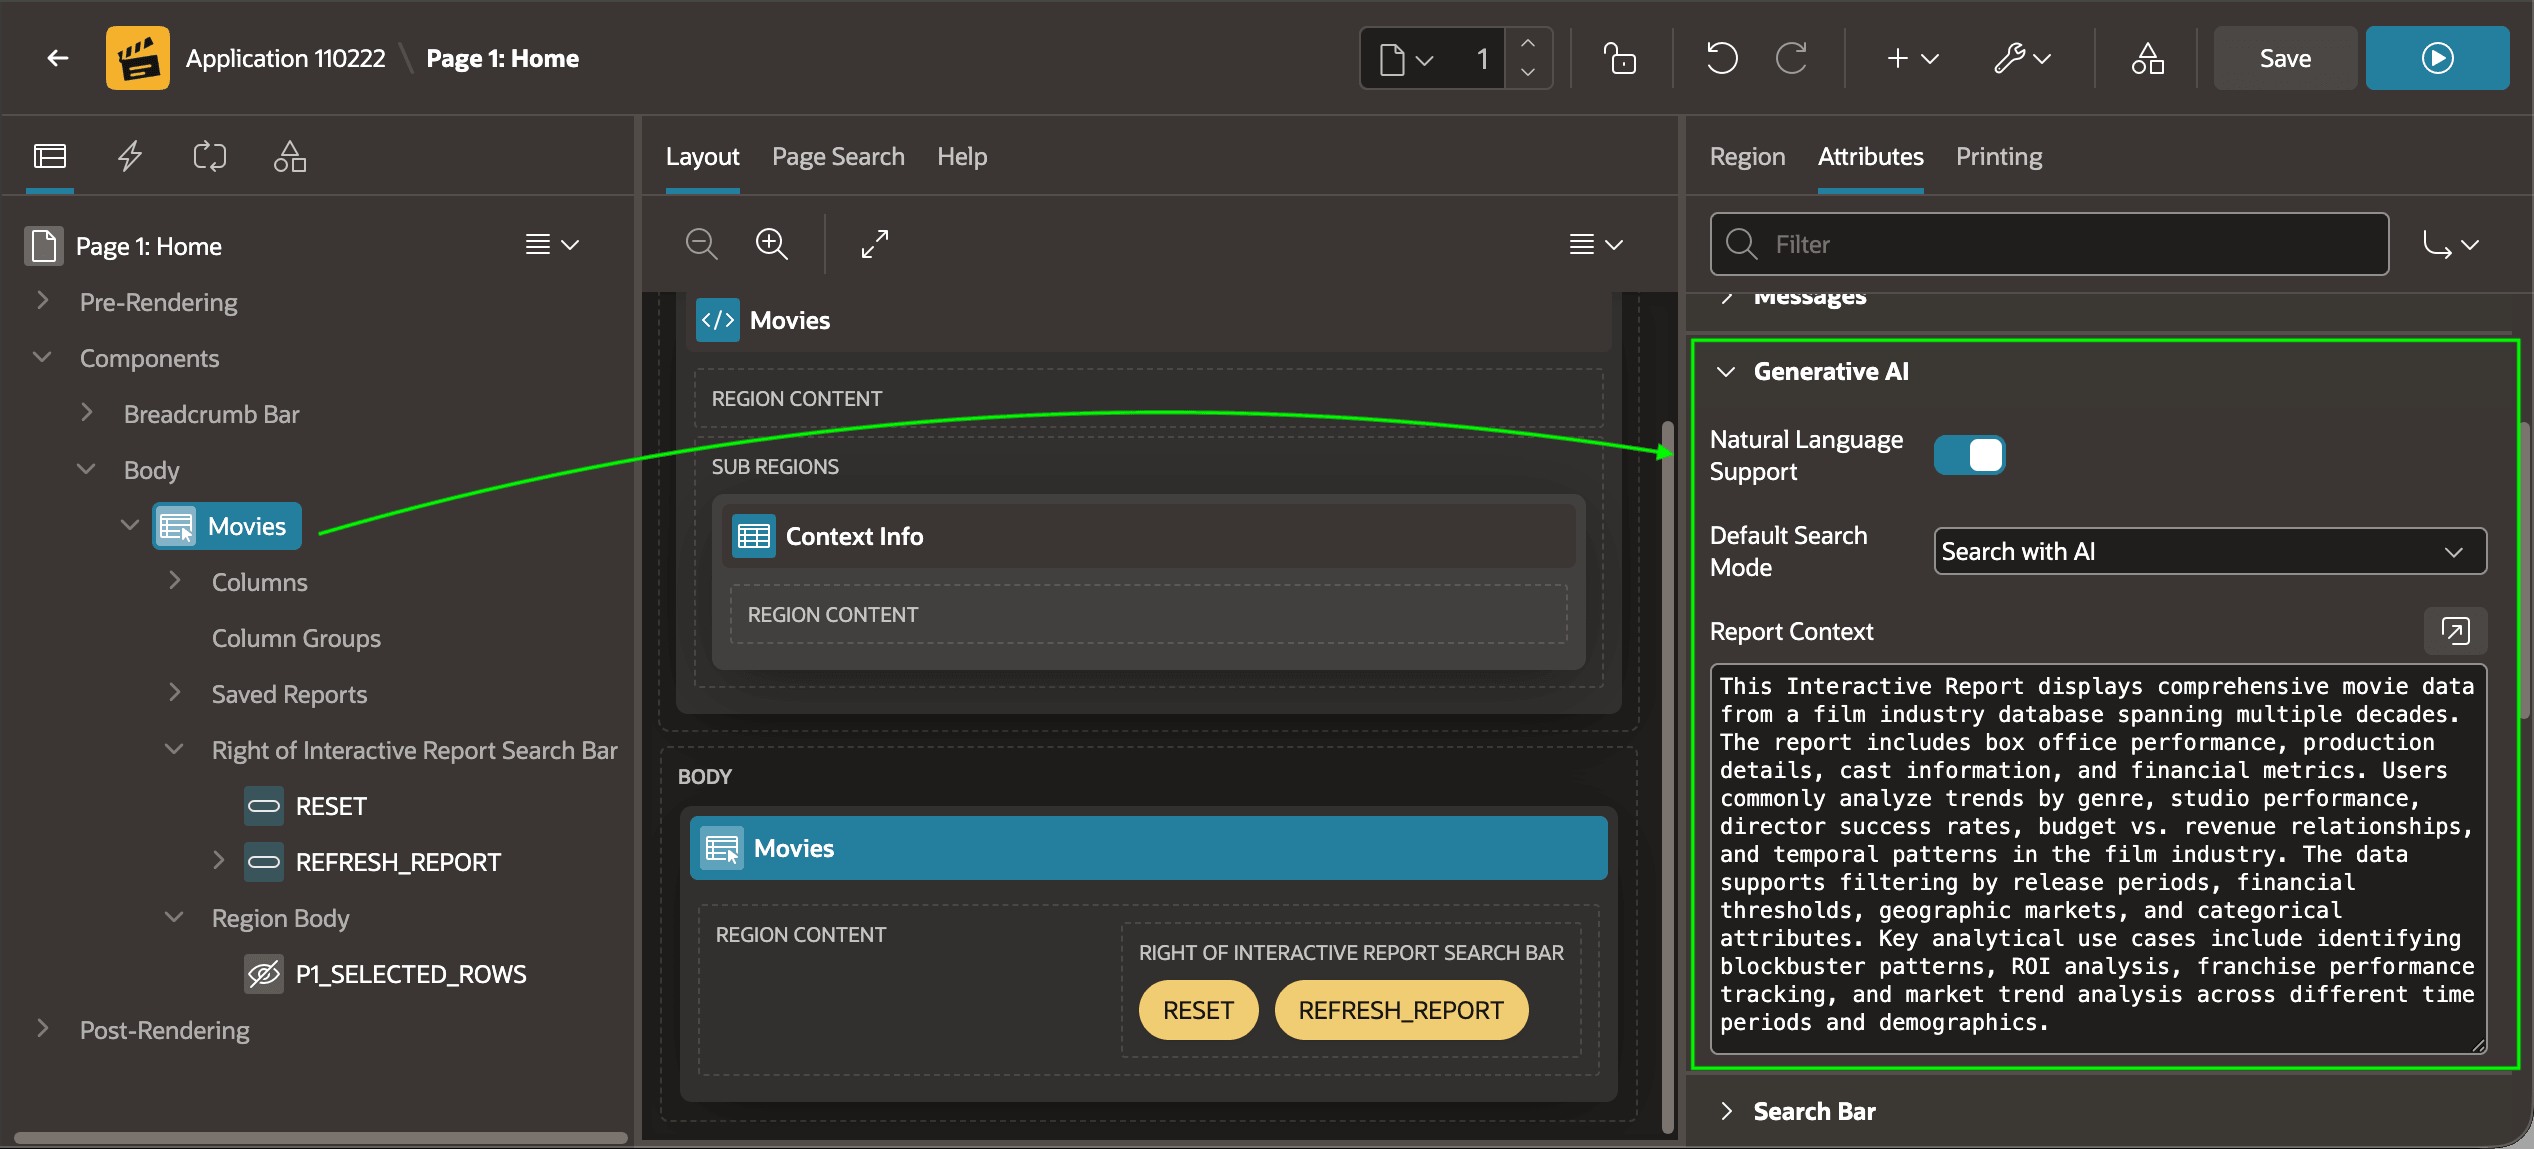Collapse the Movies region tree node
This screenshot has width=2534, height=1149.
tap(130, 525)
